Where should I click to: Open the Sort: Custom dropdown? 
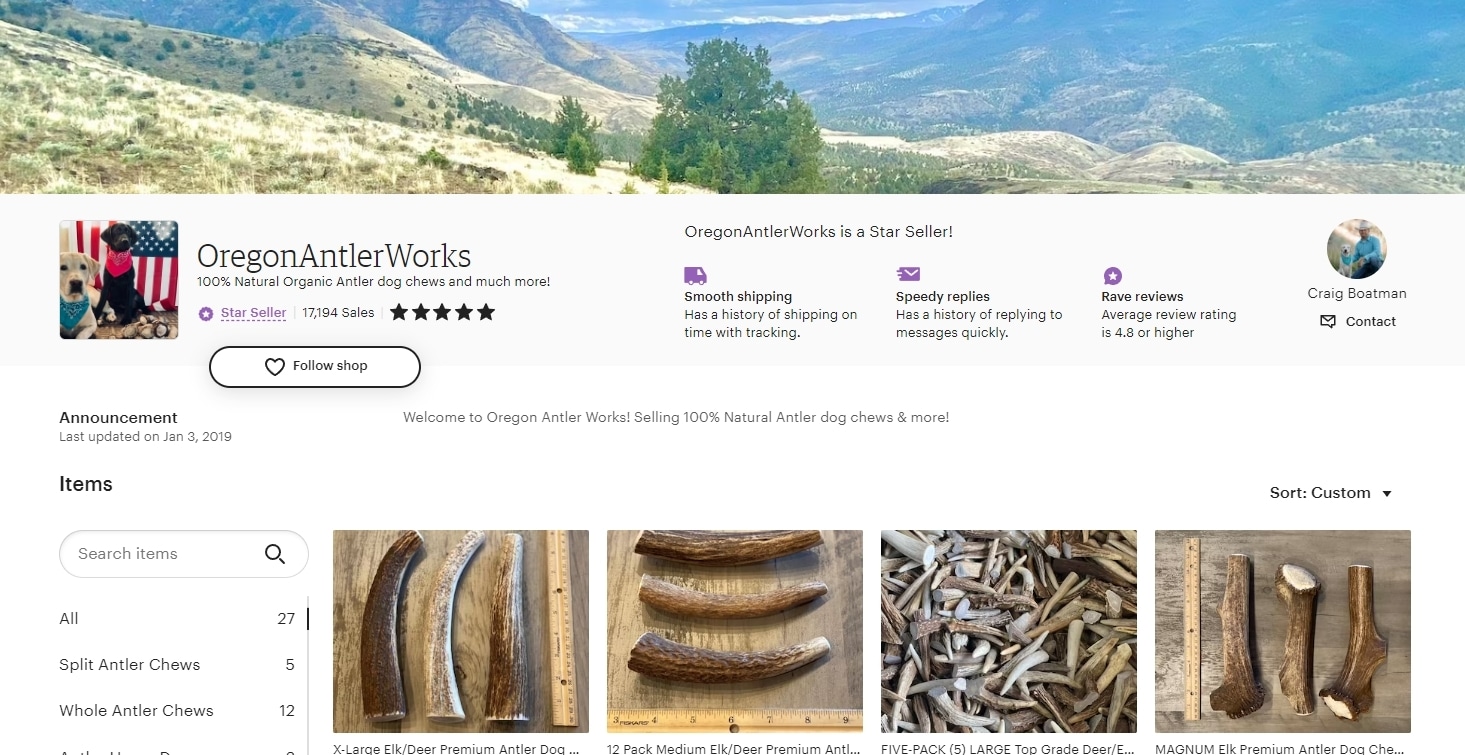point(1331,493)
